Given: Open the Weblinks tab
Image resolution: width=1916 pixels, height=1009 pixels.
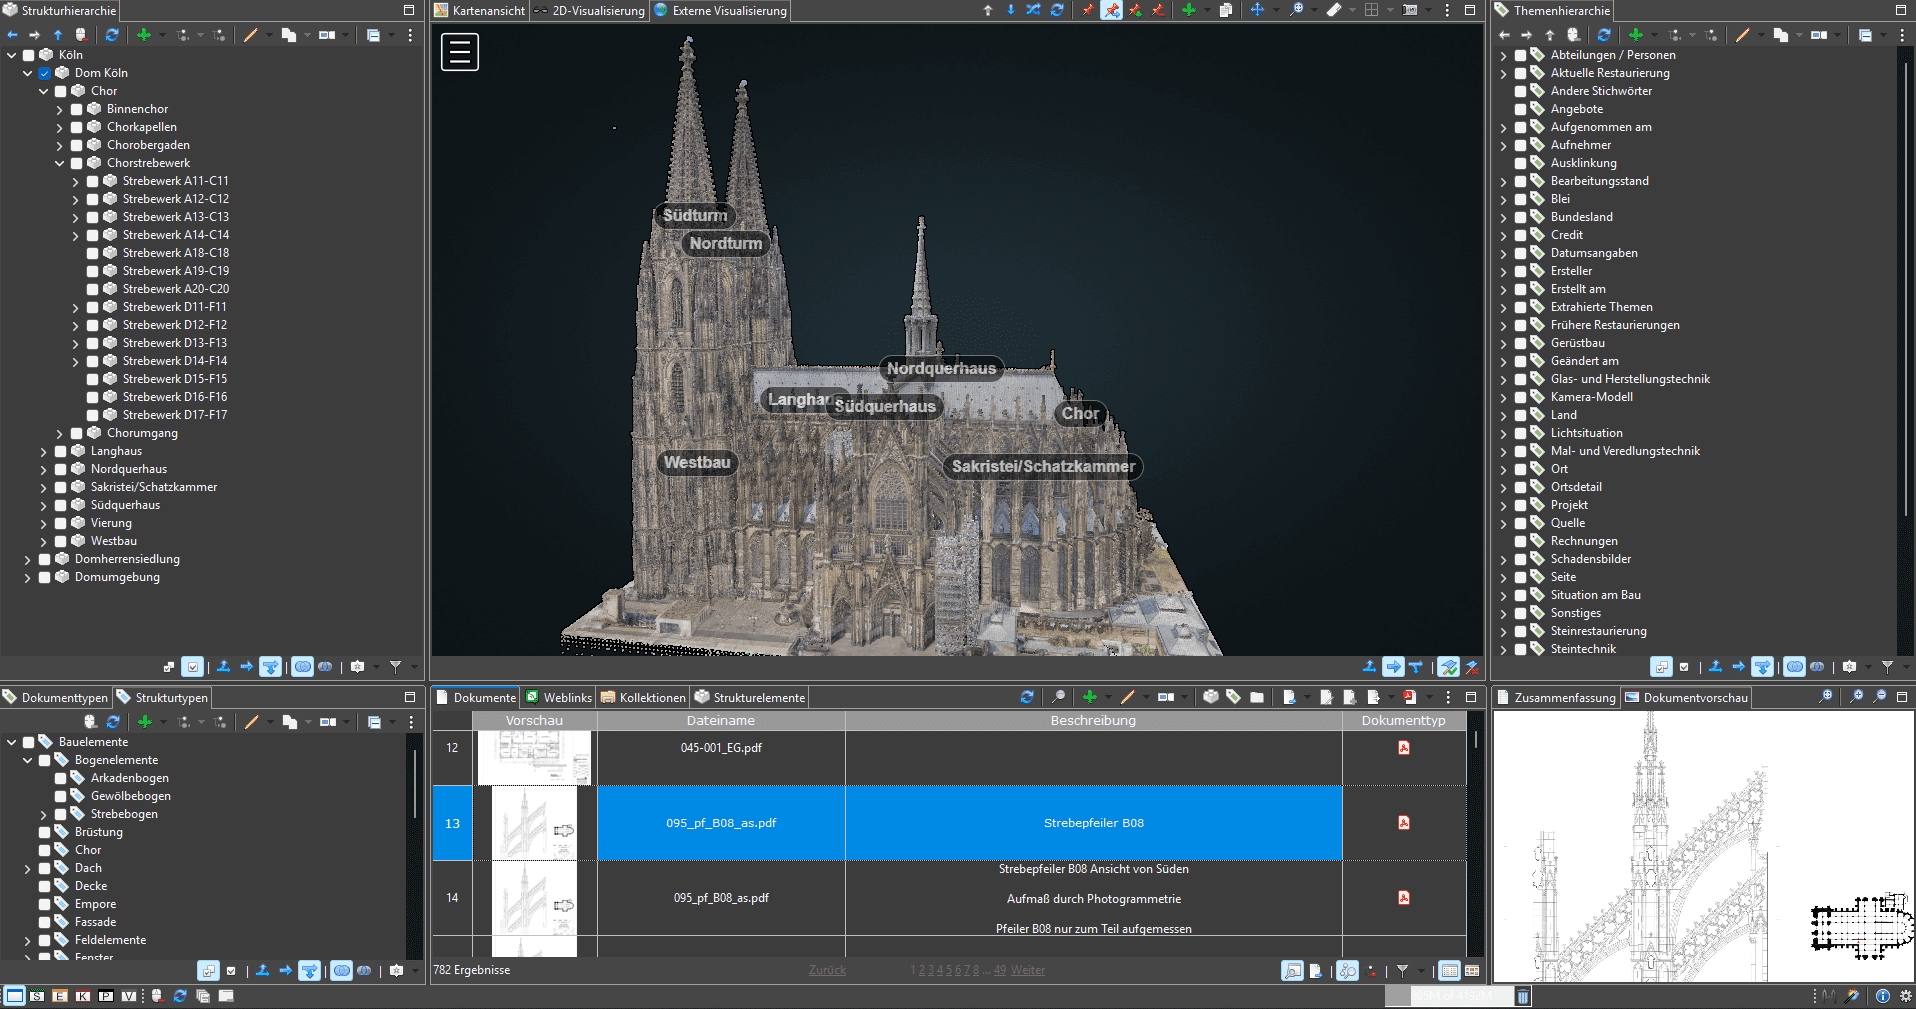Looking at the screenshot, I should (567, 698).
